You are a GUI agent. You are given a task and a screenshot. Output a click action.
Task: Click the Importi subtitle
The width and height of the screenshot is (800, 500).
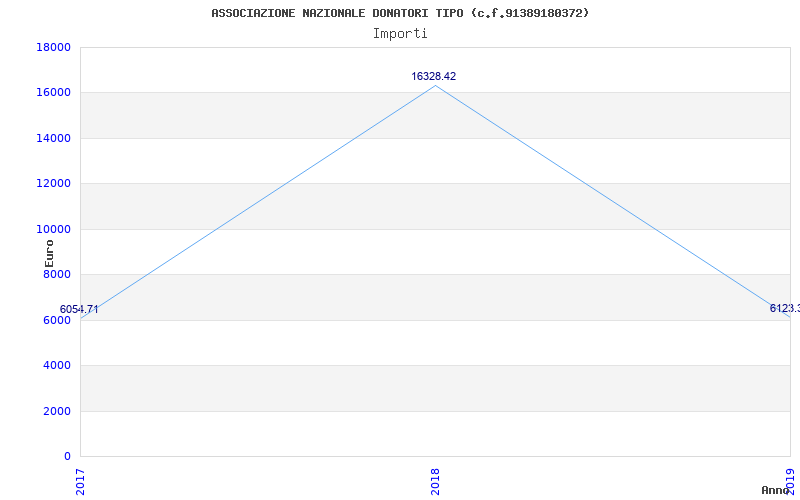coord(400,34)
